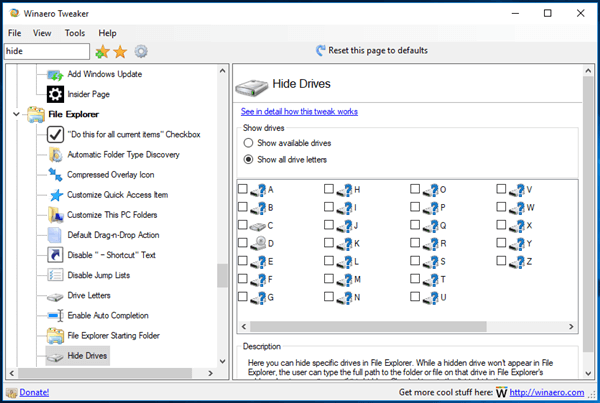Click the drive list horizontal scrollbar thumb

pos(368,326)
